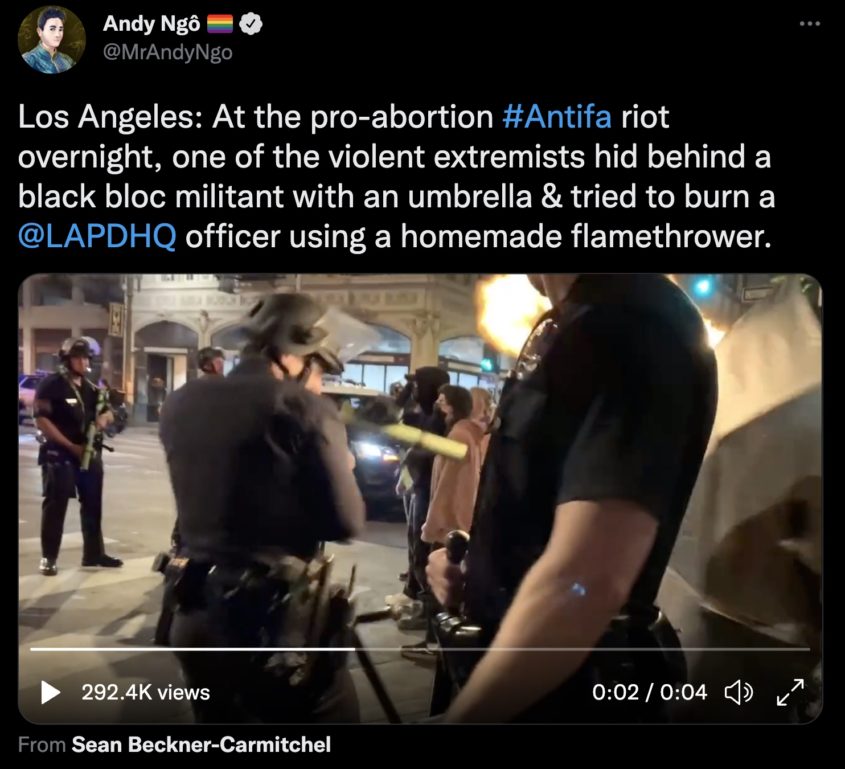Click the Andy Ngô display name
845x769 pixels.
[x=151, y=24]
